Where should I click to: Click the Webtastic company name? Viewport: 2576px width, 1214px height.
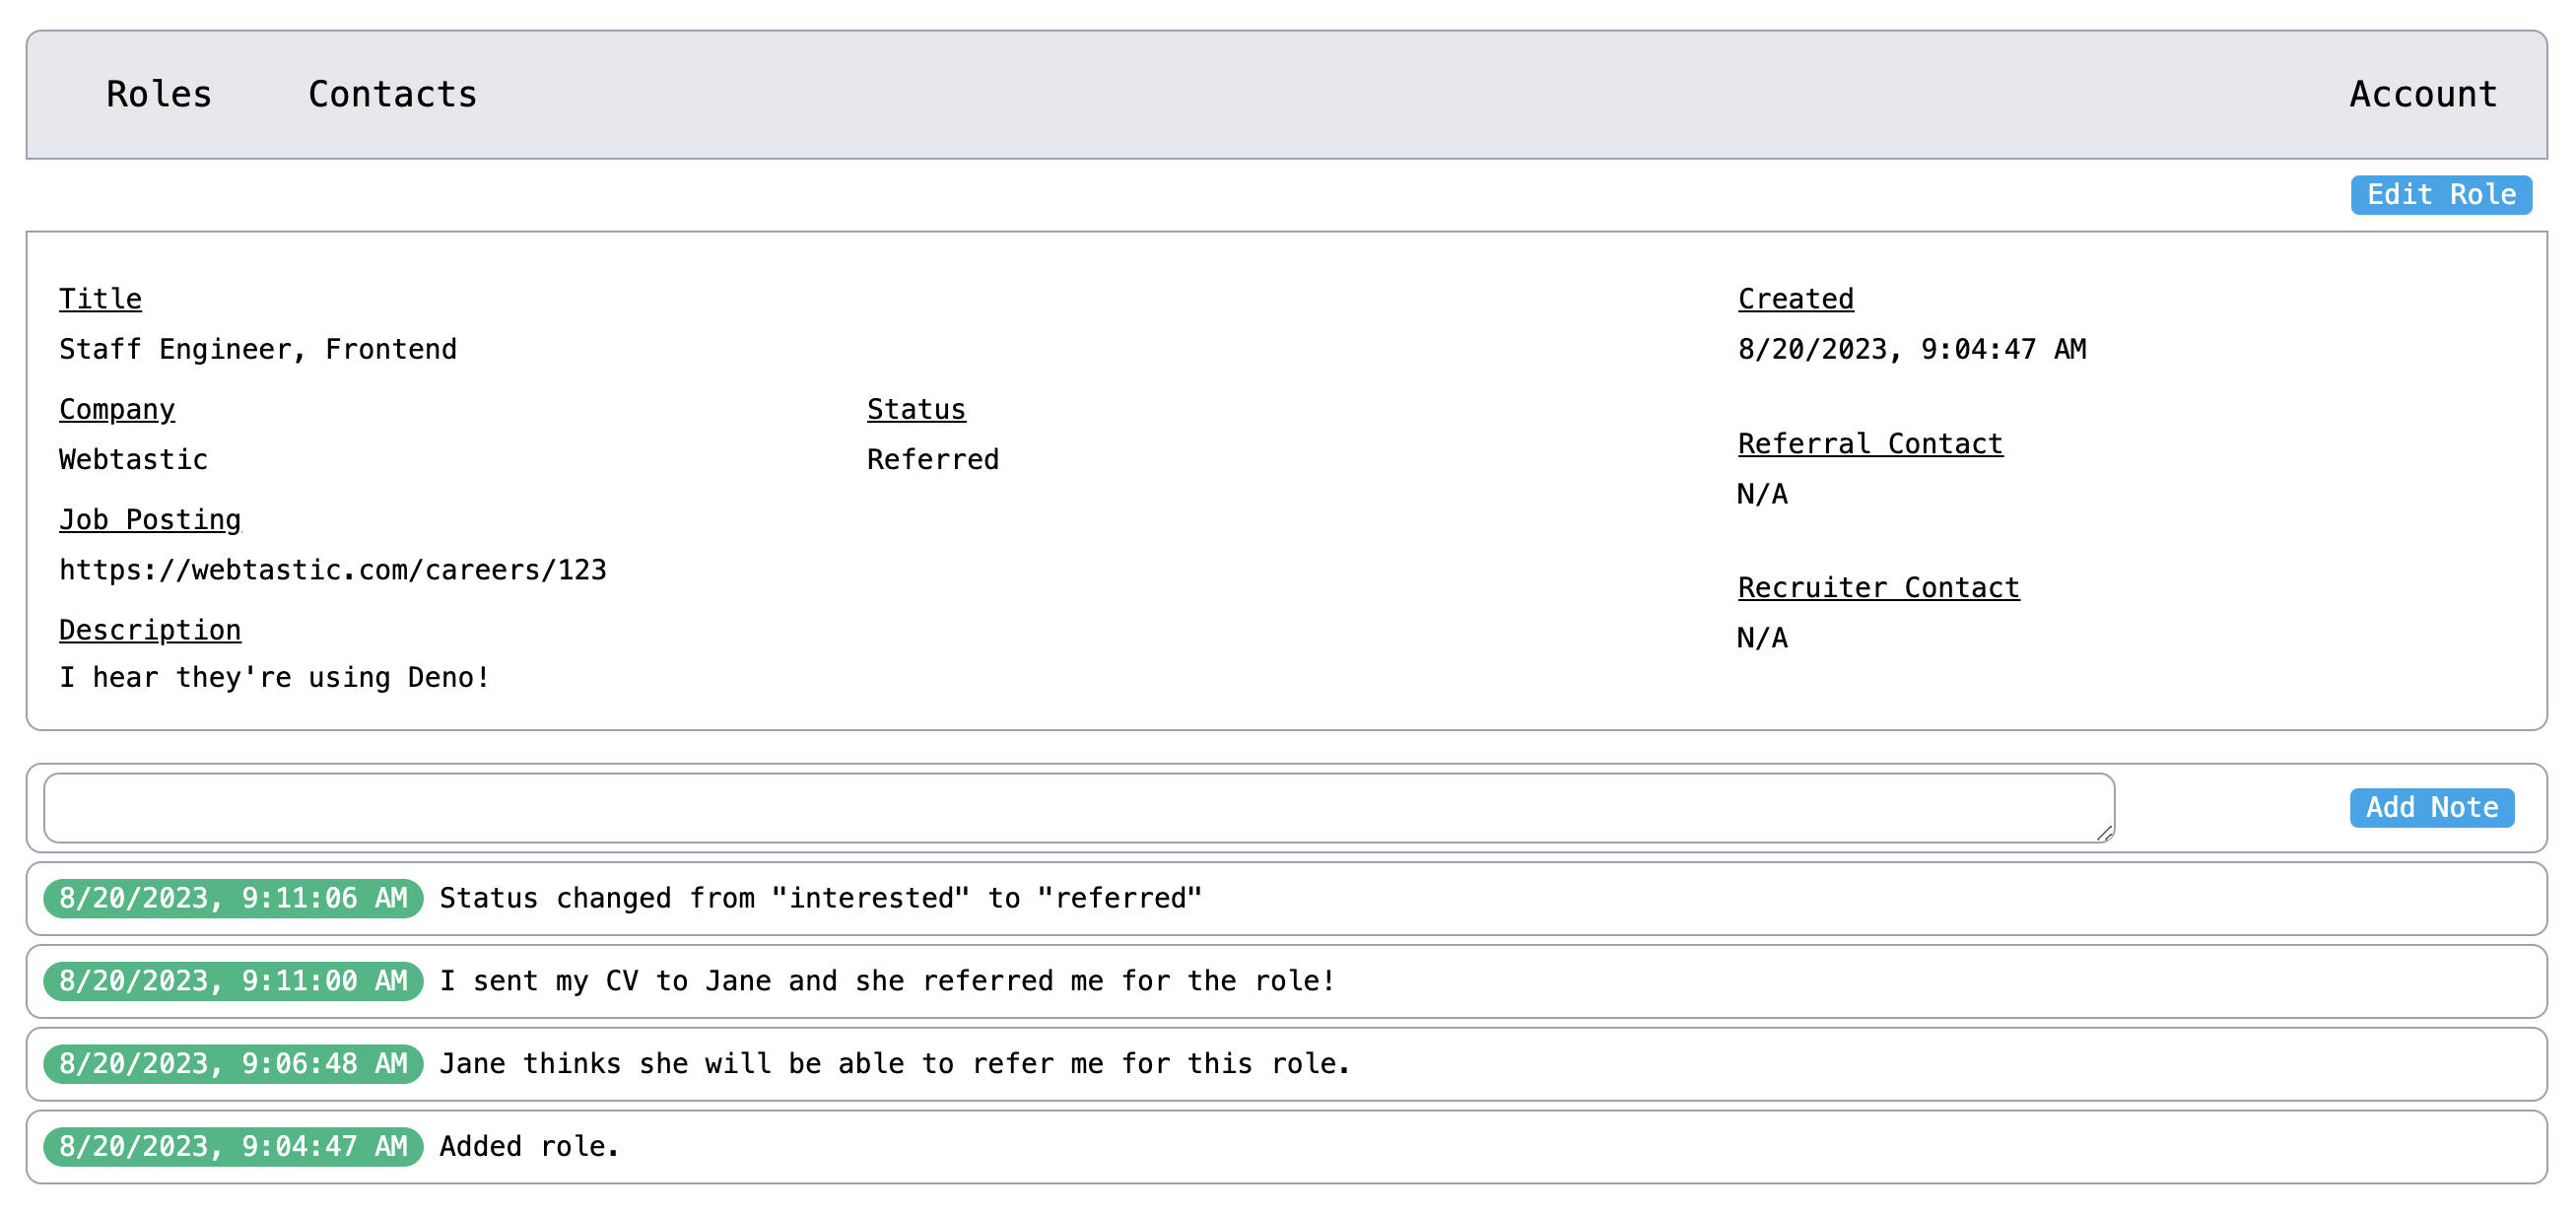click(133, 460)
